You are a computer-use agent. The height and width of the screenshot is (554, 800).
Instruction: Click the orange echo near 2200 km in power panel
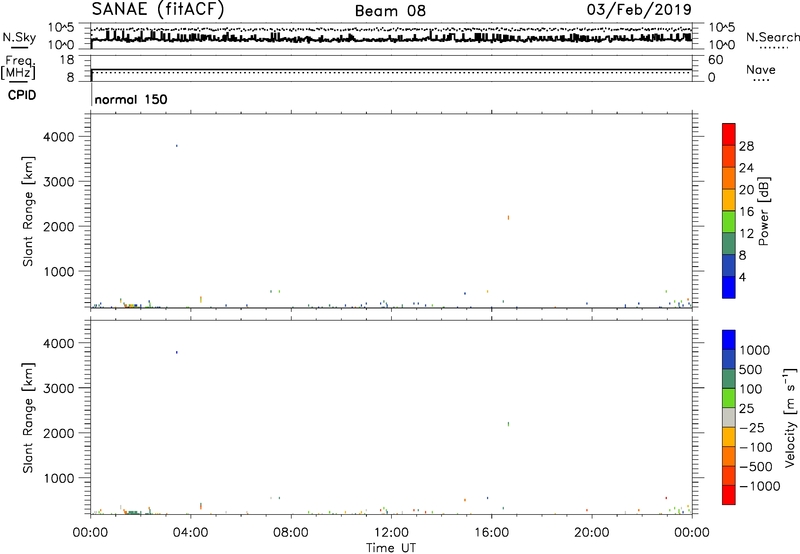pos(509,218)
